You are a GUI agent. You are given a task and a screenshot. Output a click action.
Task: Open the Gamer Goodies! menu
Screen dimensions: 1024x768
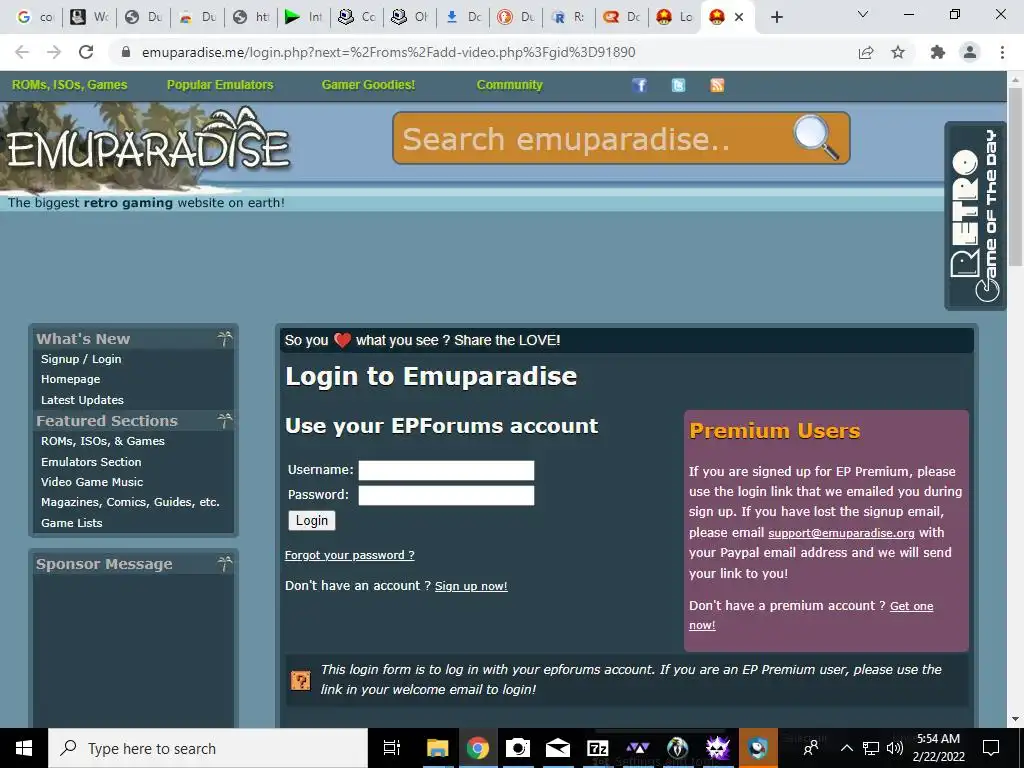click(368, 85)
